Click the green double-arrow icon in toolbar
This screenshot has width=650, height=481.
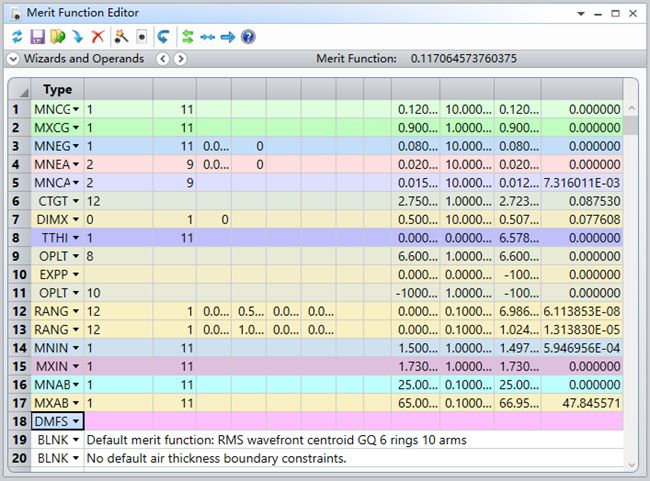click(186, 37)
